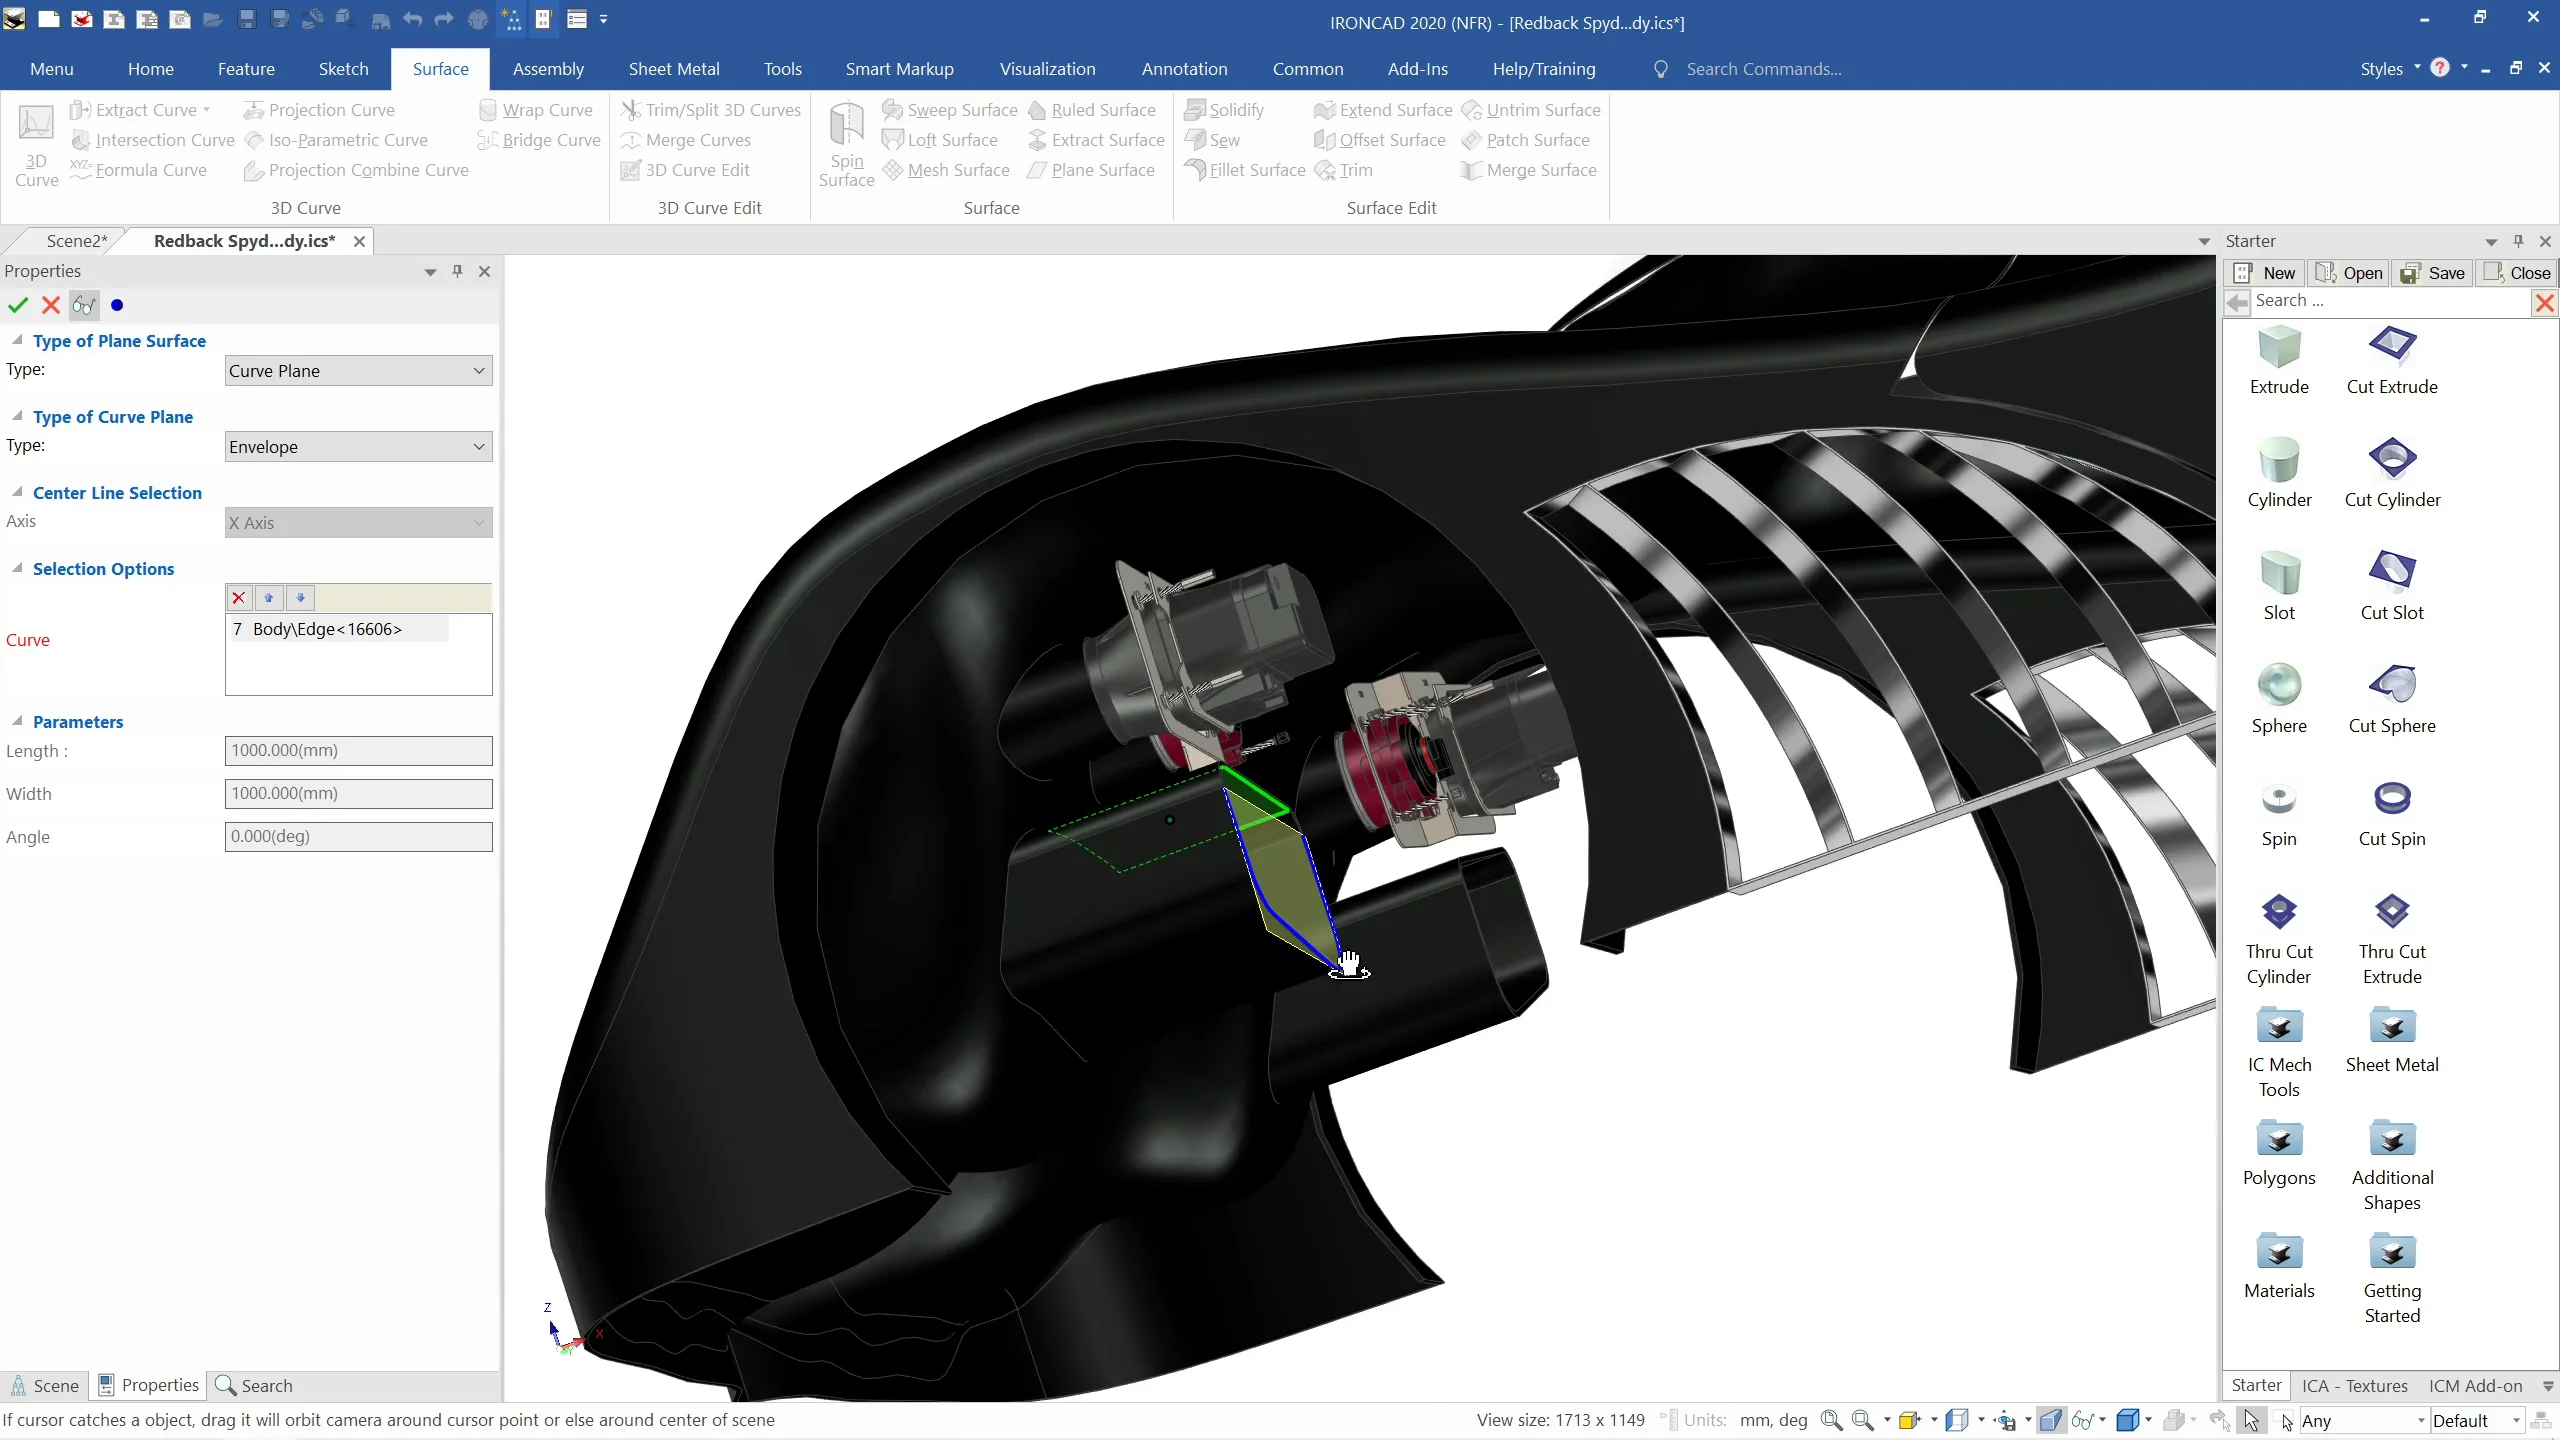Select the Cut Sphere shape icon

click(2392, 685)
